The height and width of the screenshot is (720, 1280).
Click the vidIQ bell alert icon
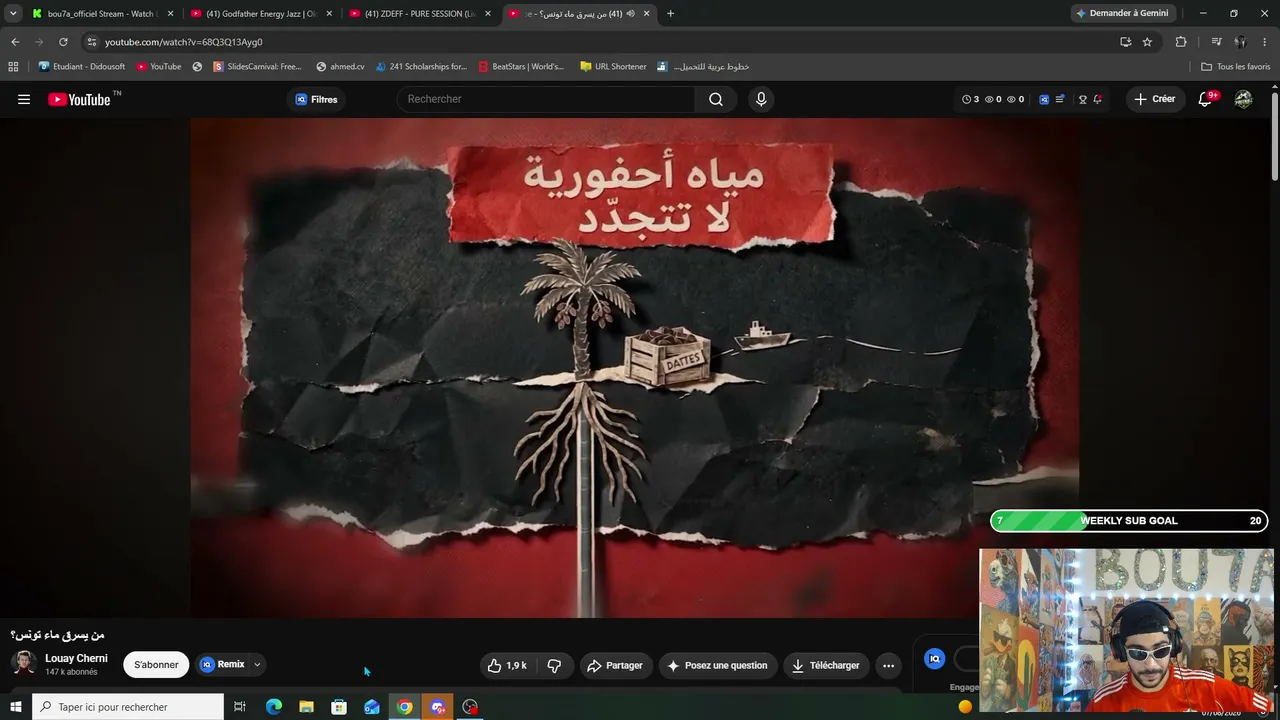(x=1097, y=99)
